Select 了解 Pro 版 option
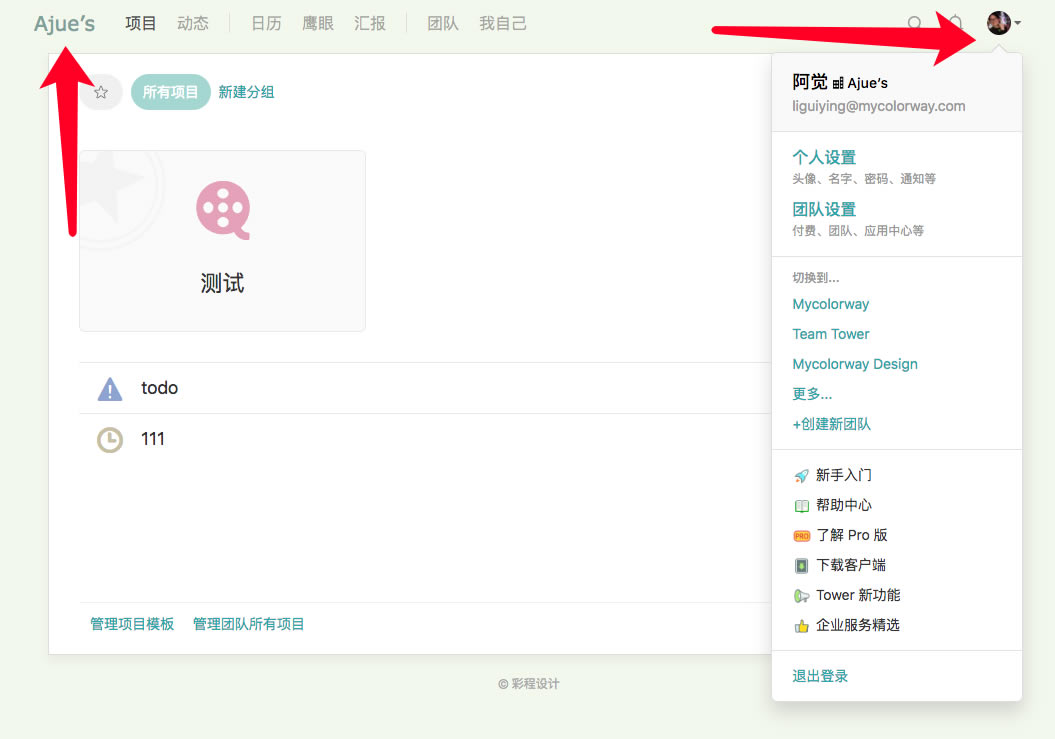Viewport: 1055px width, 739px height. pos(850,535)
